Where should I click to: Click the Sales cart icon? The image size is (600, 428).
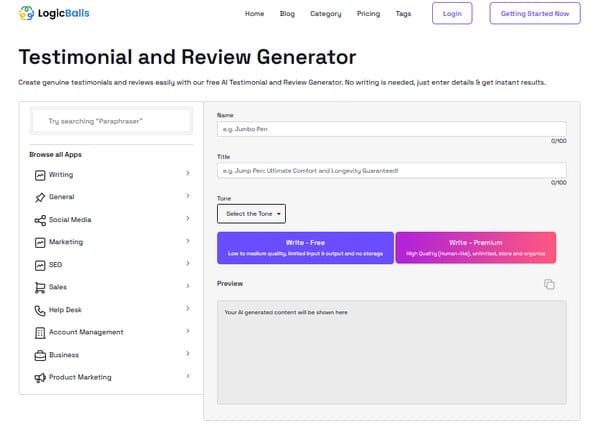pyautogui.click(x=40, y=288)
